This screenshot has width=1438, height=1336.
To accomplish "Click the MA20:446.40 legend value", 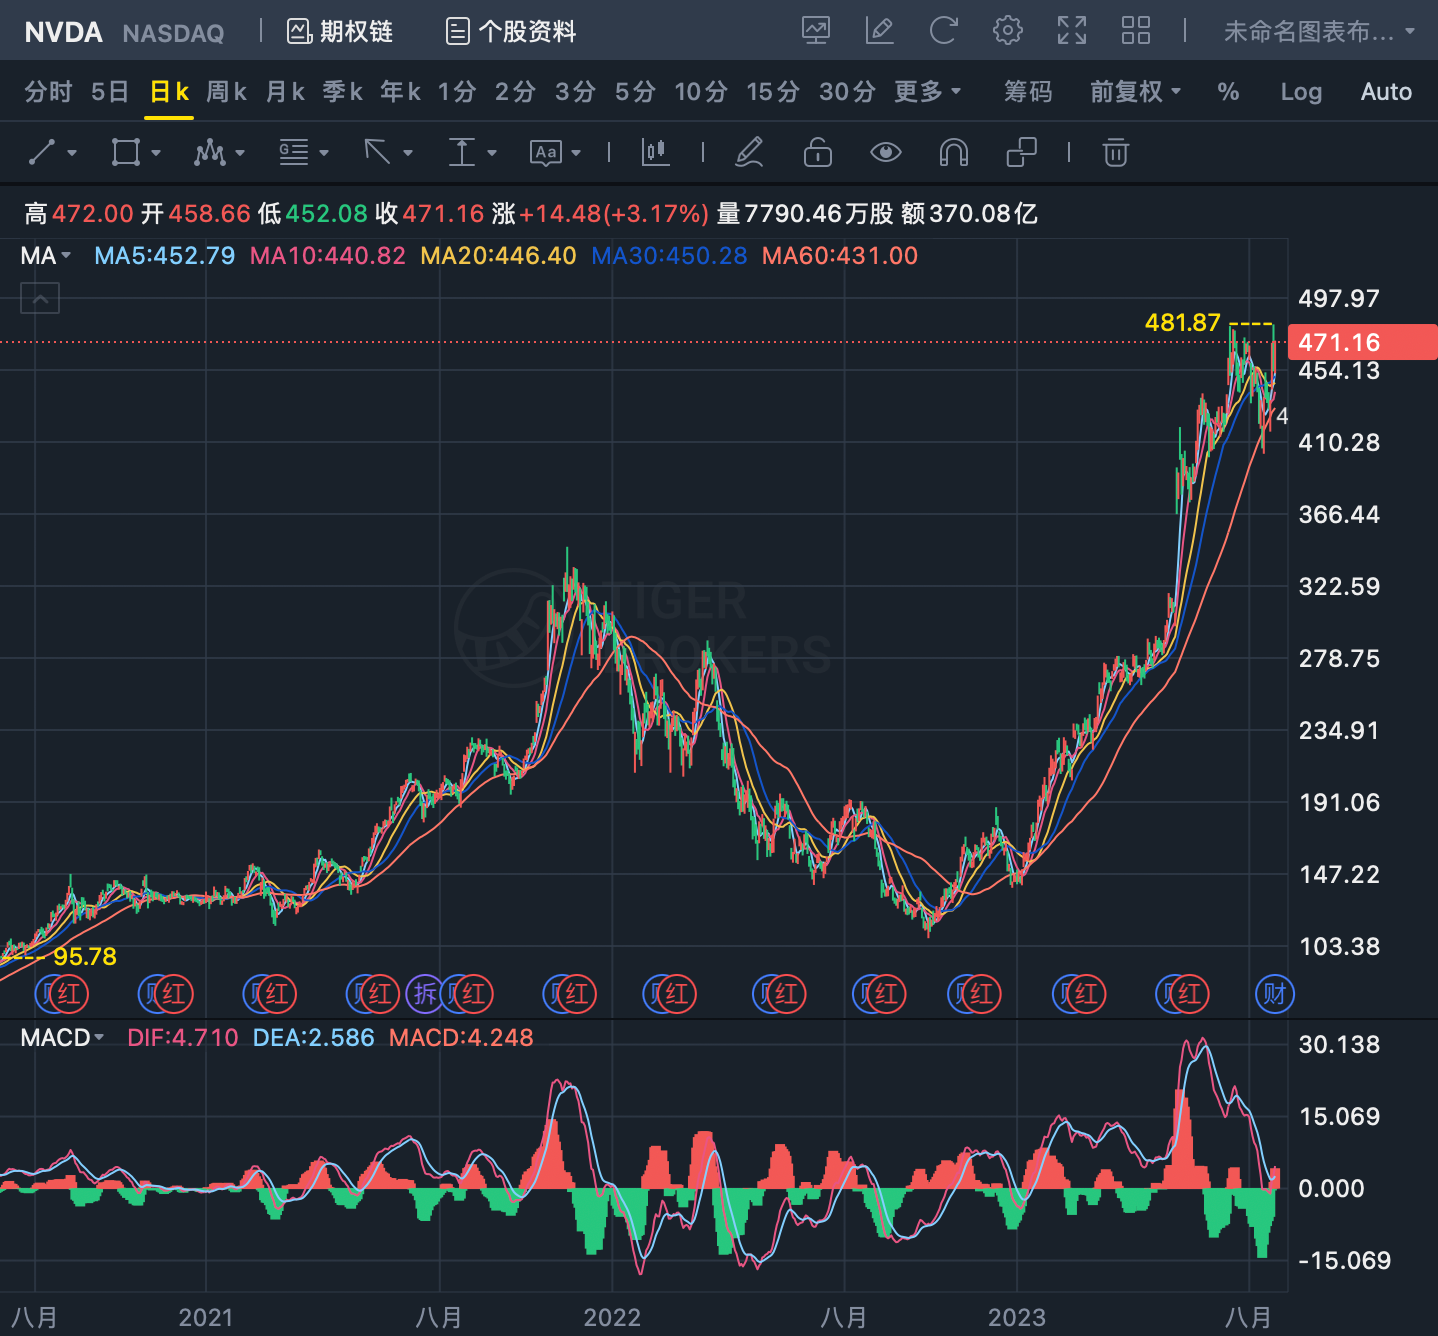I will coord(498,255).
